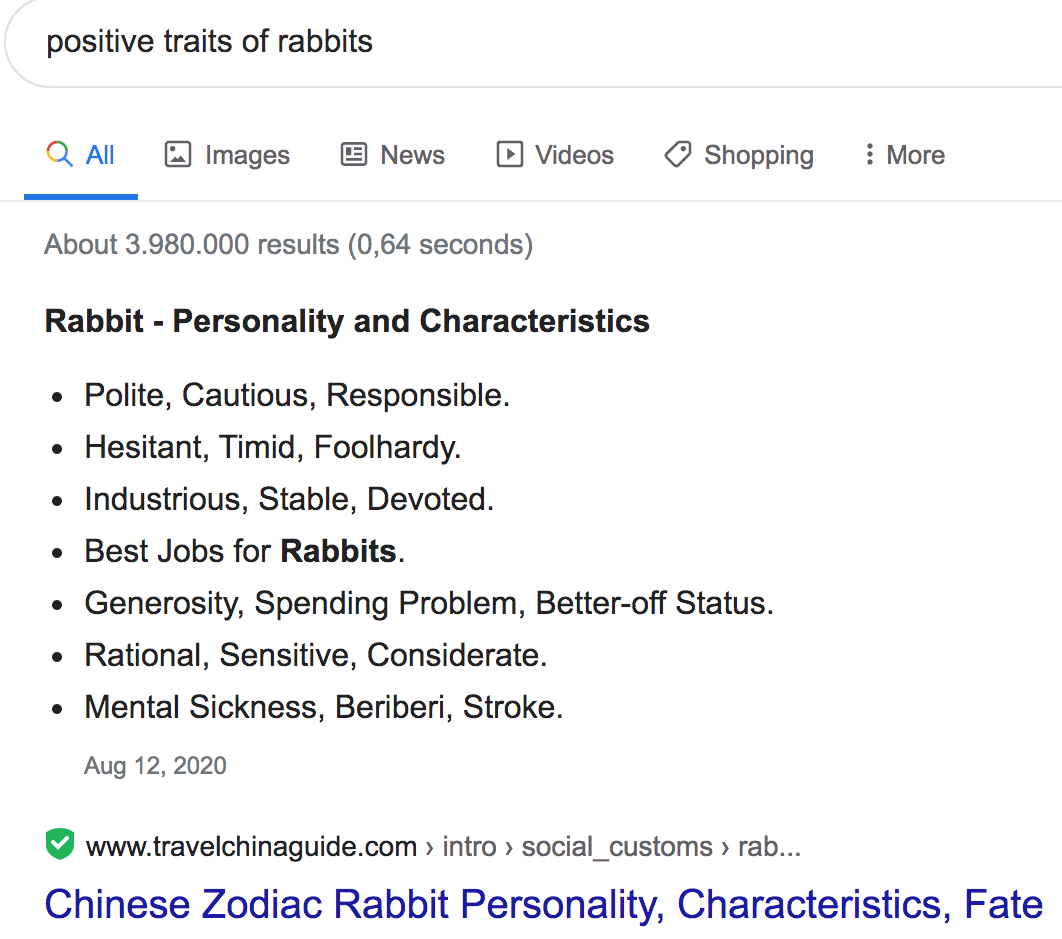The width and height of the screenshot is (1062, 939).
Task: Open the News results tab
Action: pyautogui.click(x=412, y=154)
